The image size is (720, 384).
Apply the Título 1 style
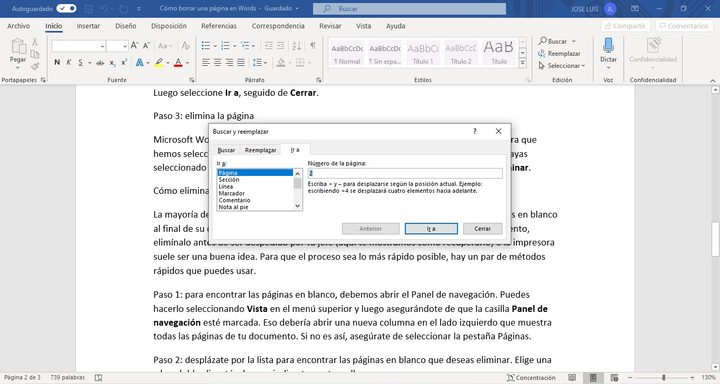tap(423, 53)
